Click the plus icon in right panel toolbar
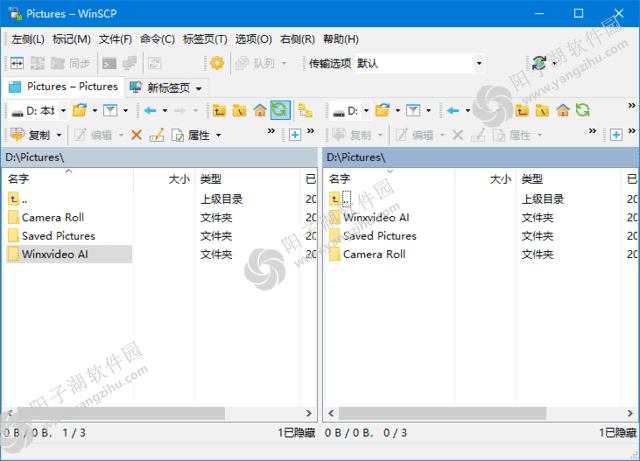 [616, 135]
